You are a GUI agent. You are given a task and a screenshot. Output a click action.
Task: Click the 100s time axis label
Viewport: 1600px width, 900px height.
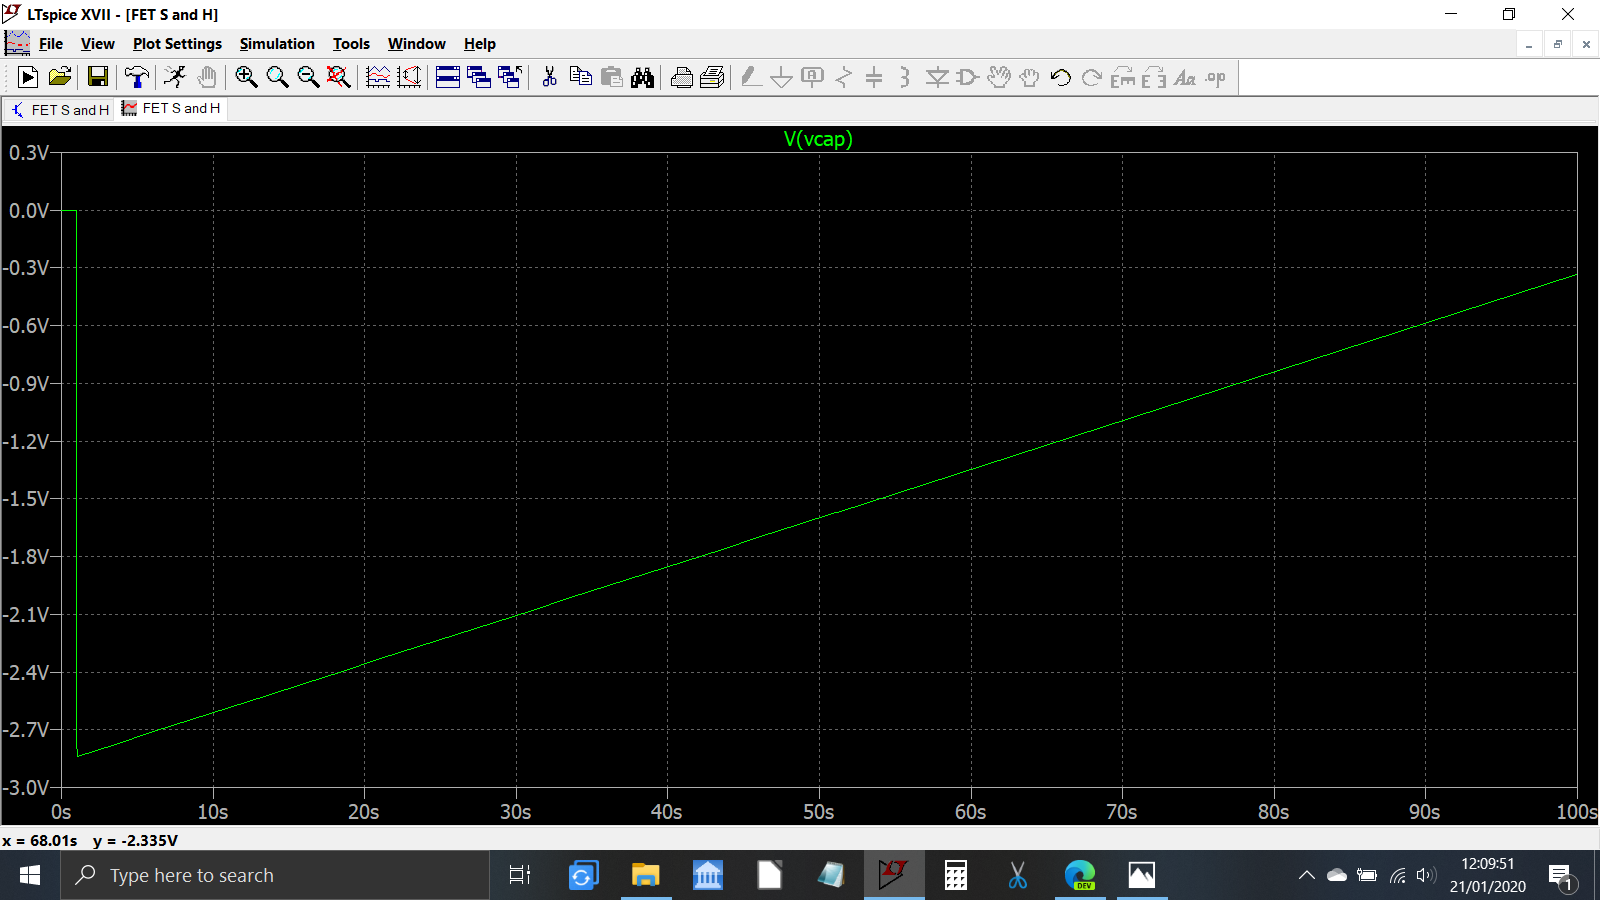click(1577, 812)
